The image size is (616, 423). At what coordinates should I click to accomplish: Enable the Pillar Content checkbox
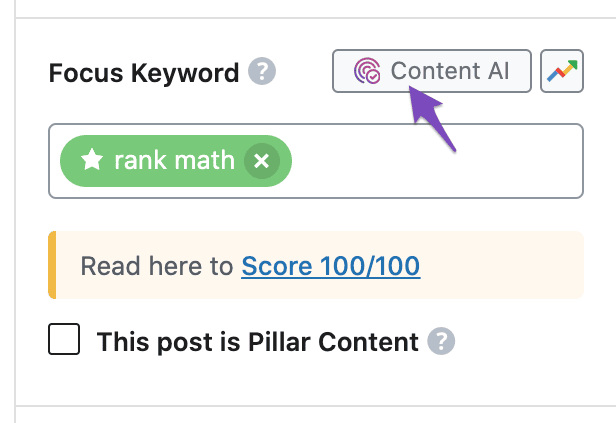click(64, 341)
